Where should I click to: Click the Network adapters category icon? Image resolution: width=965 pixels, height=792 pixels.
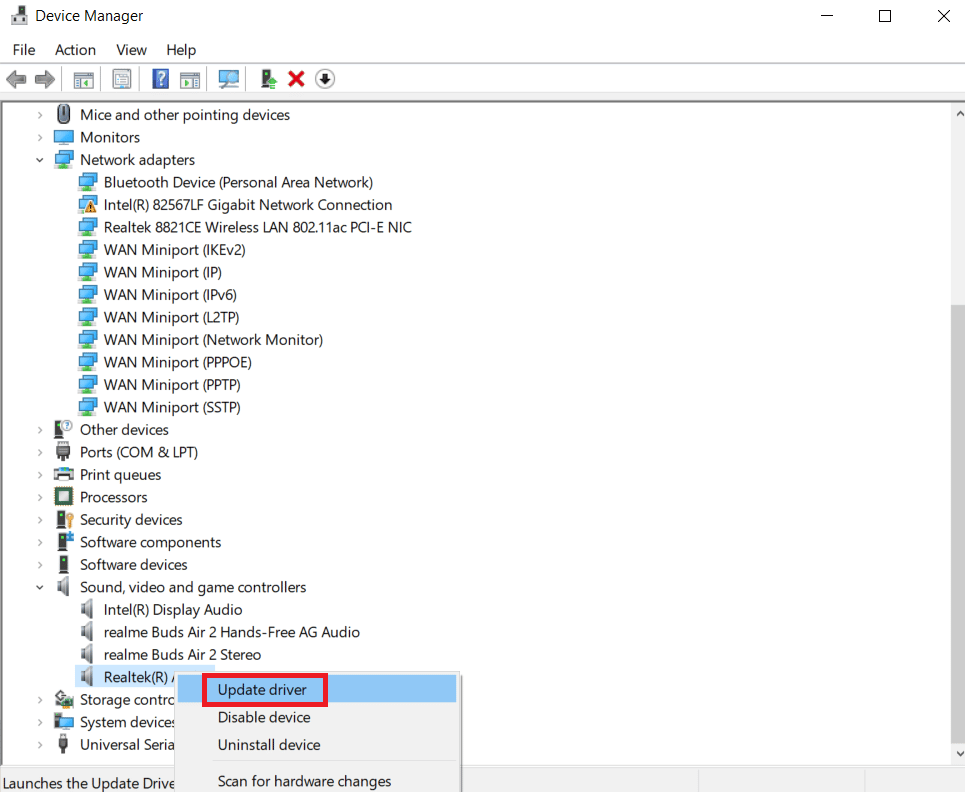point(64,159)
